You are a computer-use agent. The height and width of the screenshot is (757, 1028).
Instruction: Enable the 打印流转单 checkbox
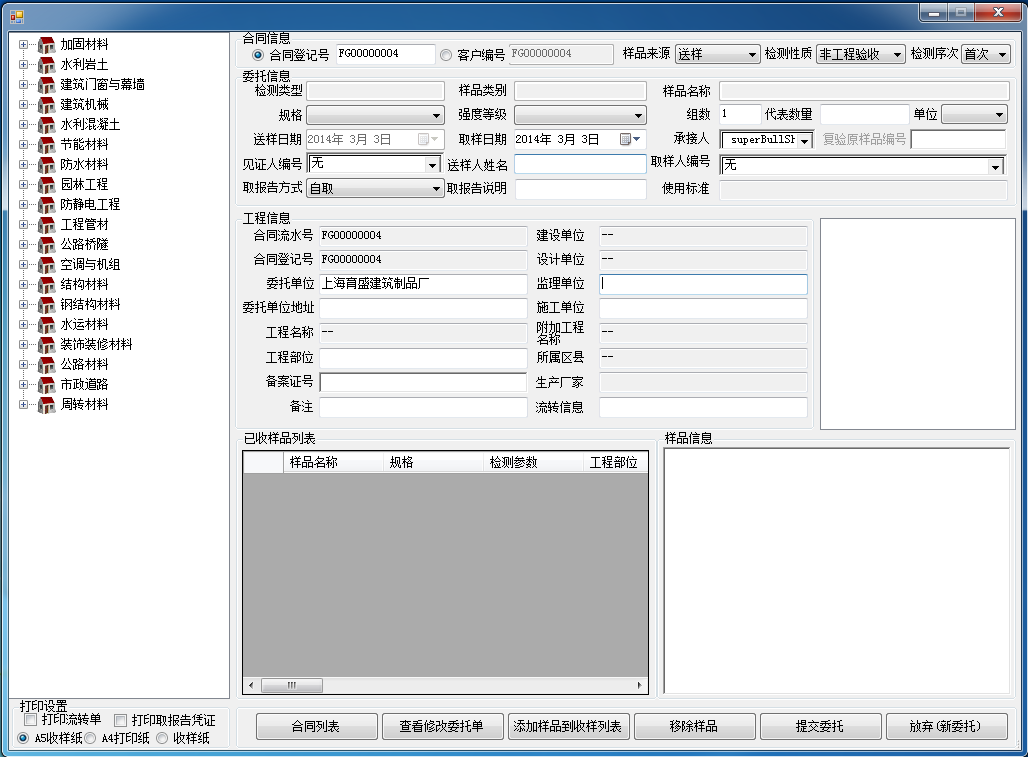point(30,720)
